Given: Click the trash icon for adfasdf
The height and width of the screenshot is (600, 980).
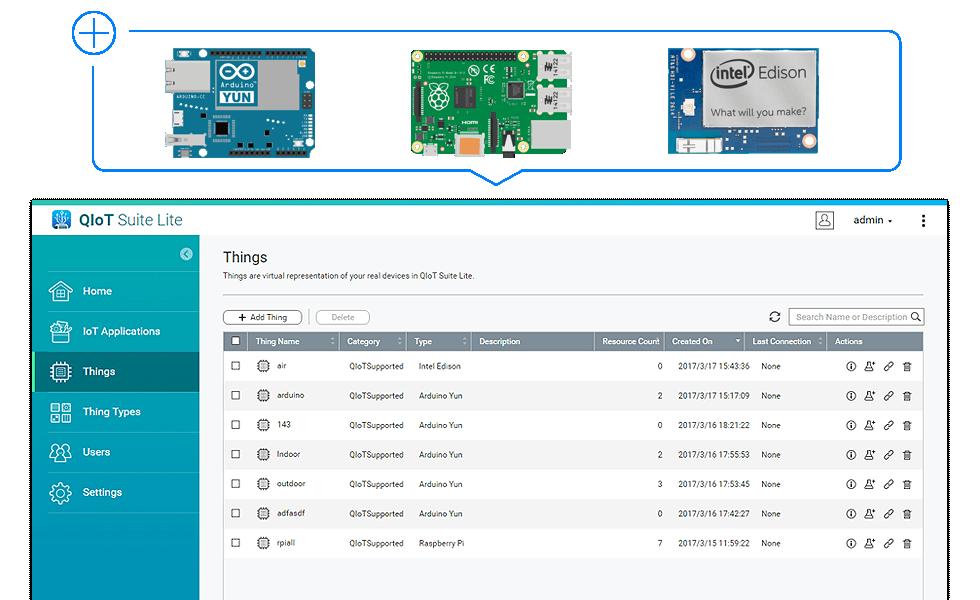Looking at the screenshot, I should point(907,513).
